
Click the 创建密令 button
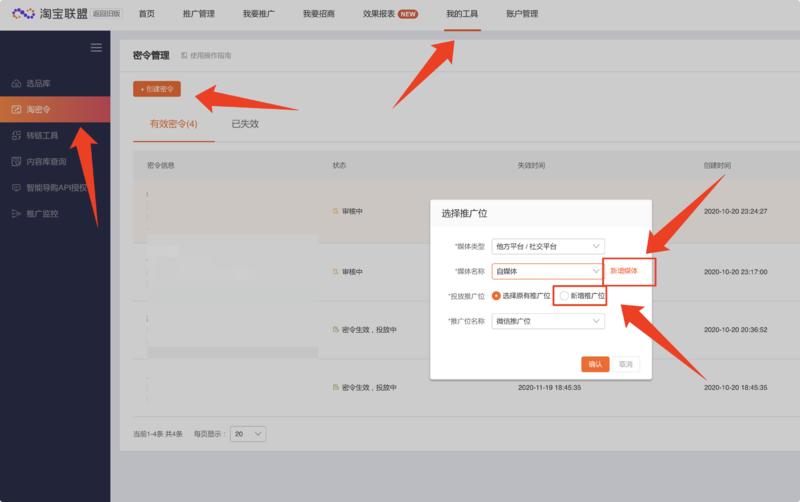[x=157, y=89]
